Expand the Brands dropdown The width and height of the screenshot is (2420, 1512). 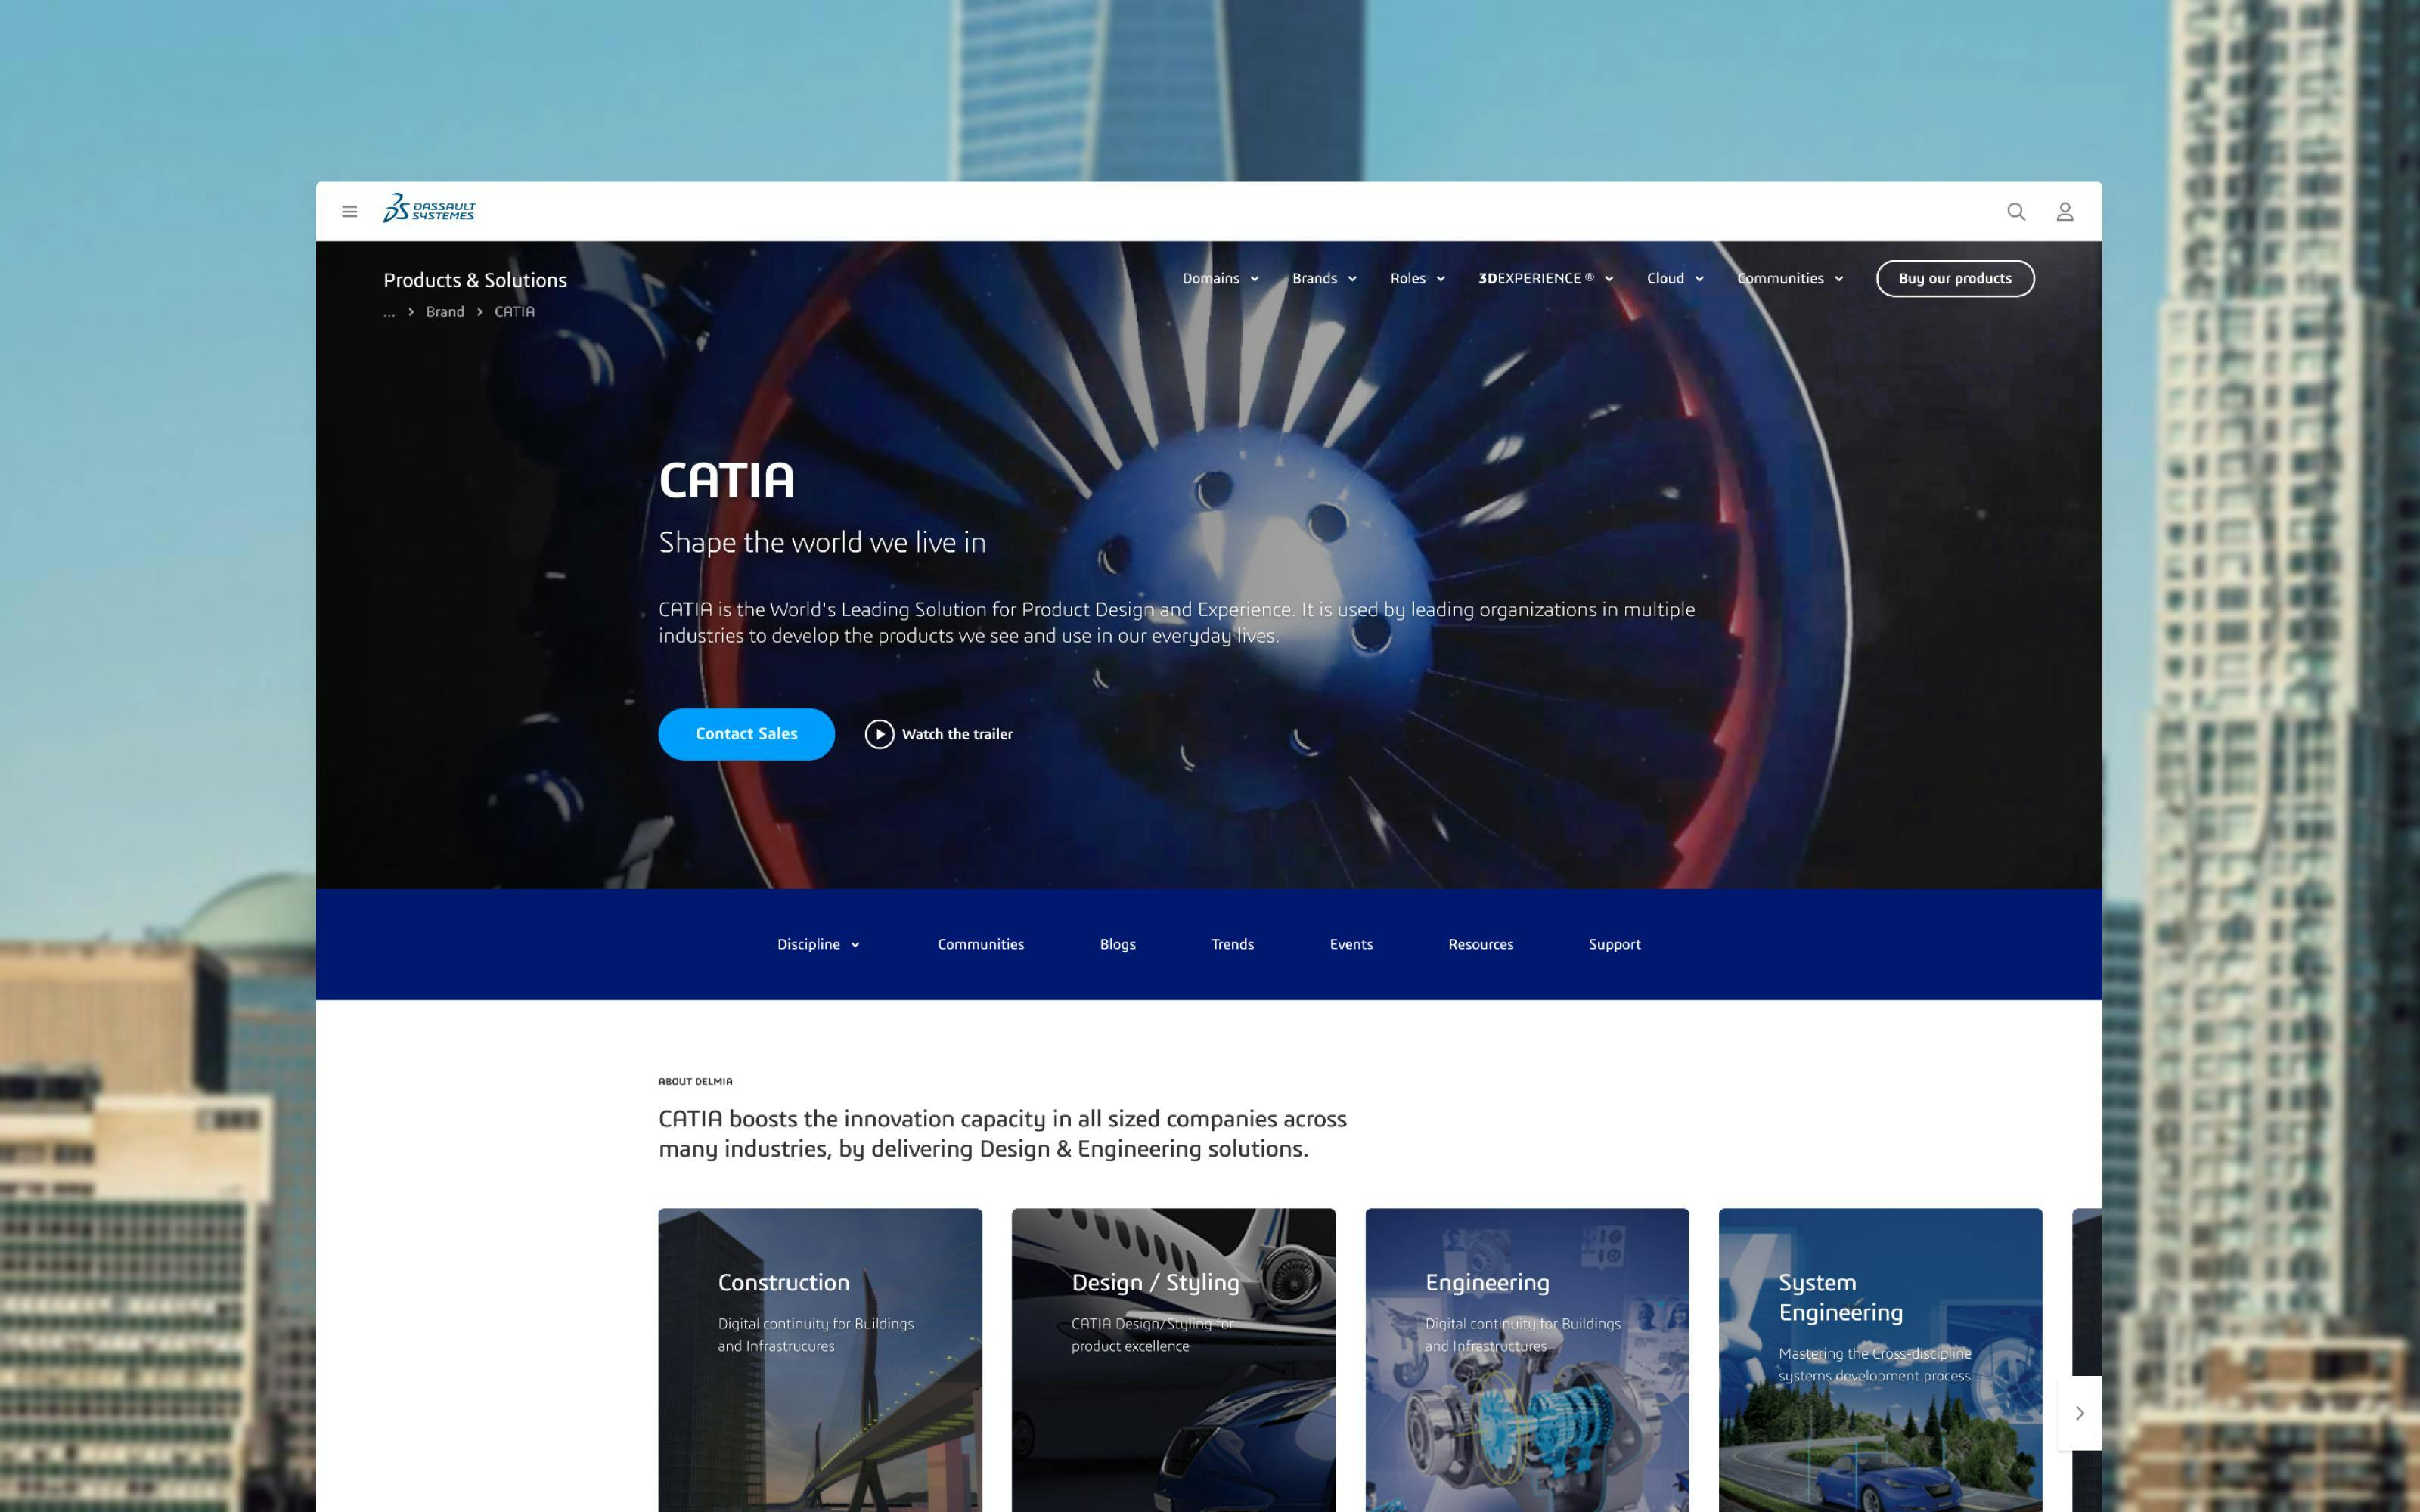pos(1324,279)
